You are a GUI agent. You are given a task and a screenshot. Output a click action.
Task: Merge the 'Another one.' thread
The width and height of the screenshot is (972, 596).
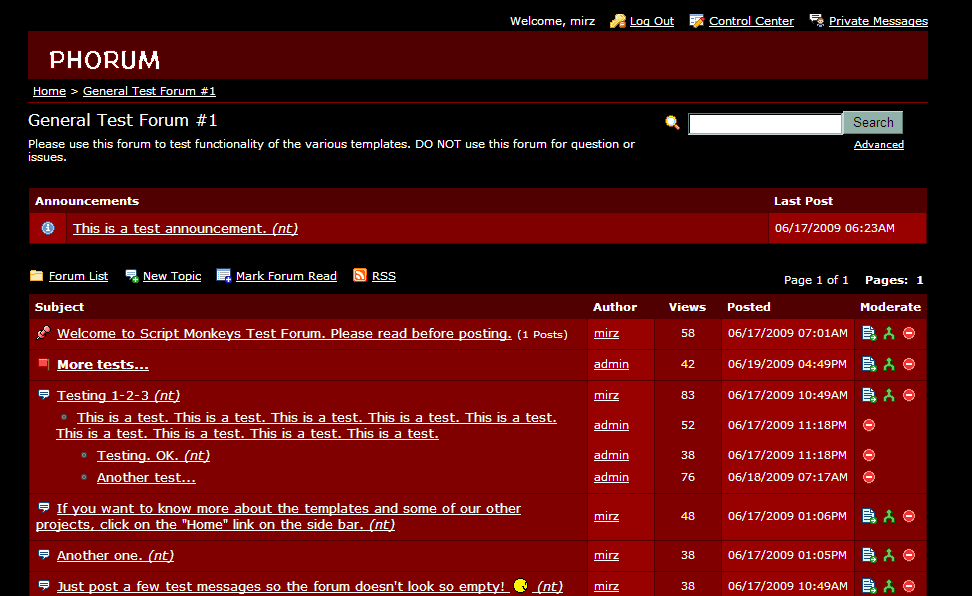pos(889,555)
